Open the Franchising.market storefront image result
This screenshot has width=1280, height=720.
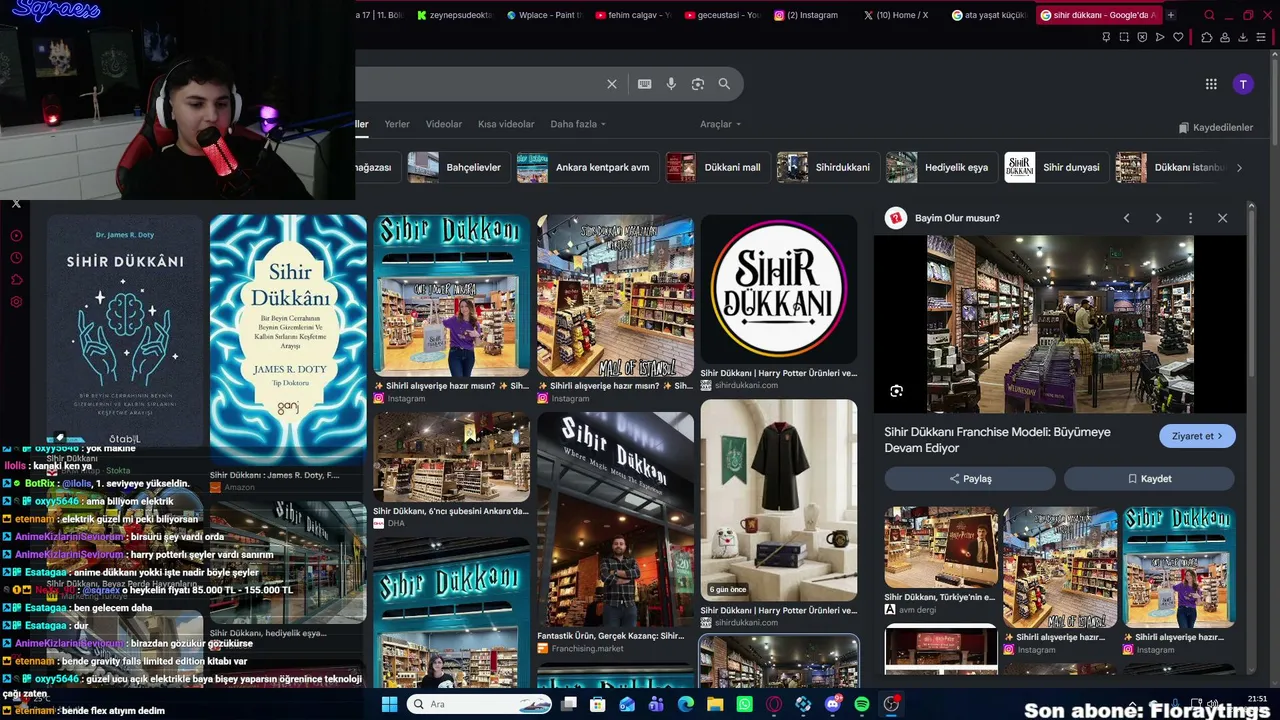point(615,519)
